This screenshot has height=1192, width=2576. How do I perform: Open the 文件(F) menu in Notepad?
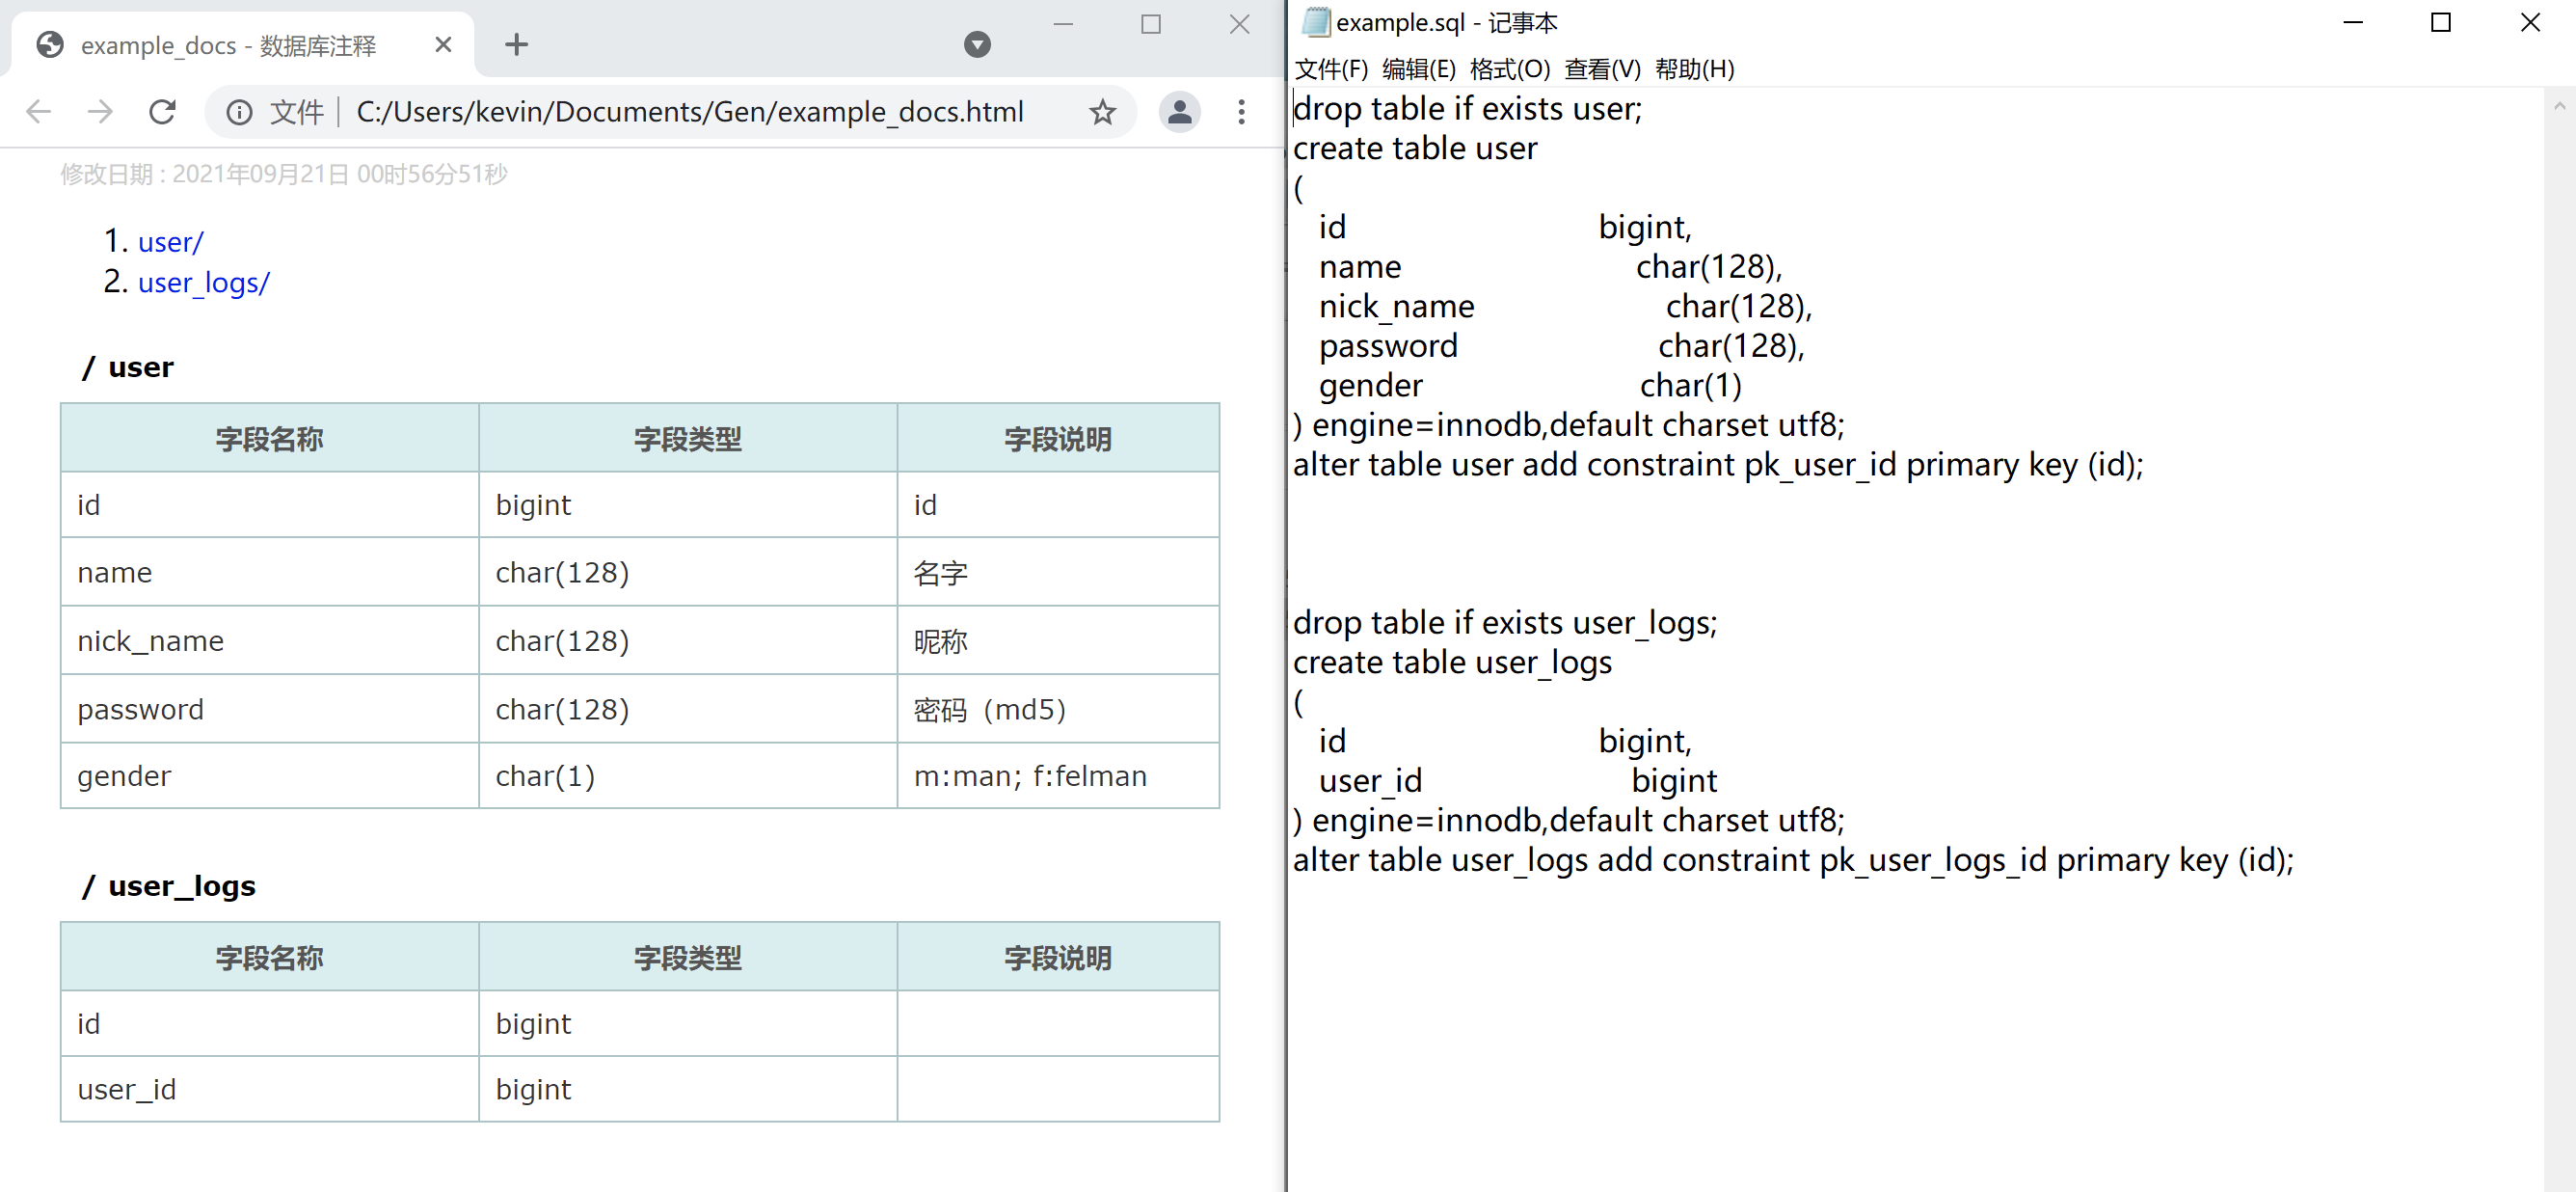click(1330, 69)
